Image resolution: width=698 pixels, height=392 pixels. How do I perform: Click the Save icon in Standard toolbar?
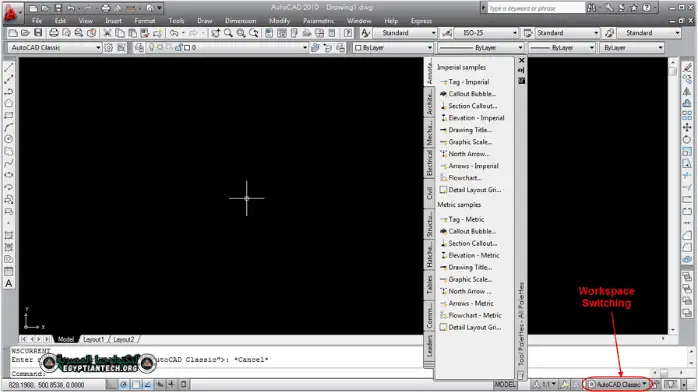(38, 33)
